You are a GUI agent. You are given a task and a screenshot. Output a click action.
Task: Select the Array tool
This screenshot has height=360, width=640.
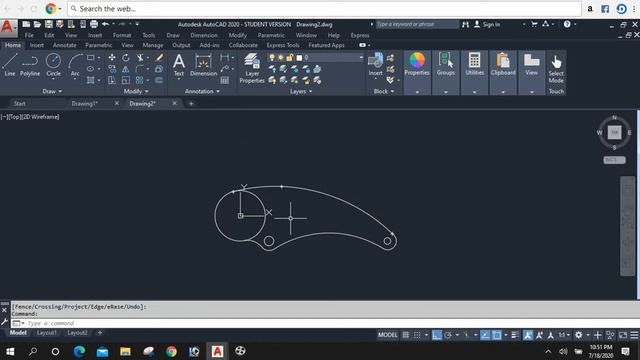[140, 80]
